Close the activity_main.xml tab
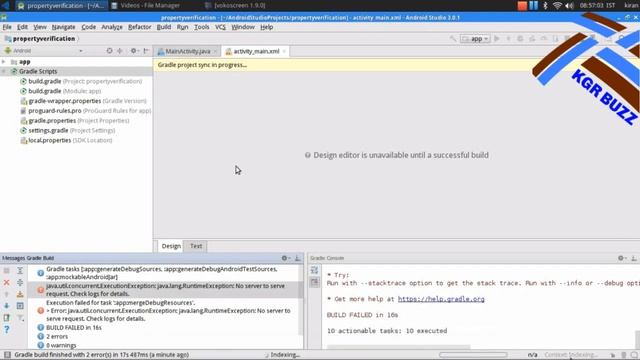This screenshot has width=640, height=360. (284, 51)
